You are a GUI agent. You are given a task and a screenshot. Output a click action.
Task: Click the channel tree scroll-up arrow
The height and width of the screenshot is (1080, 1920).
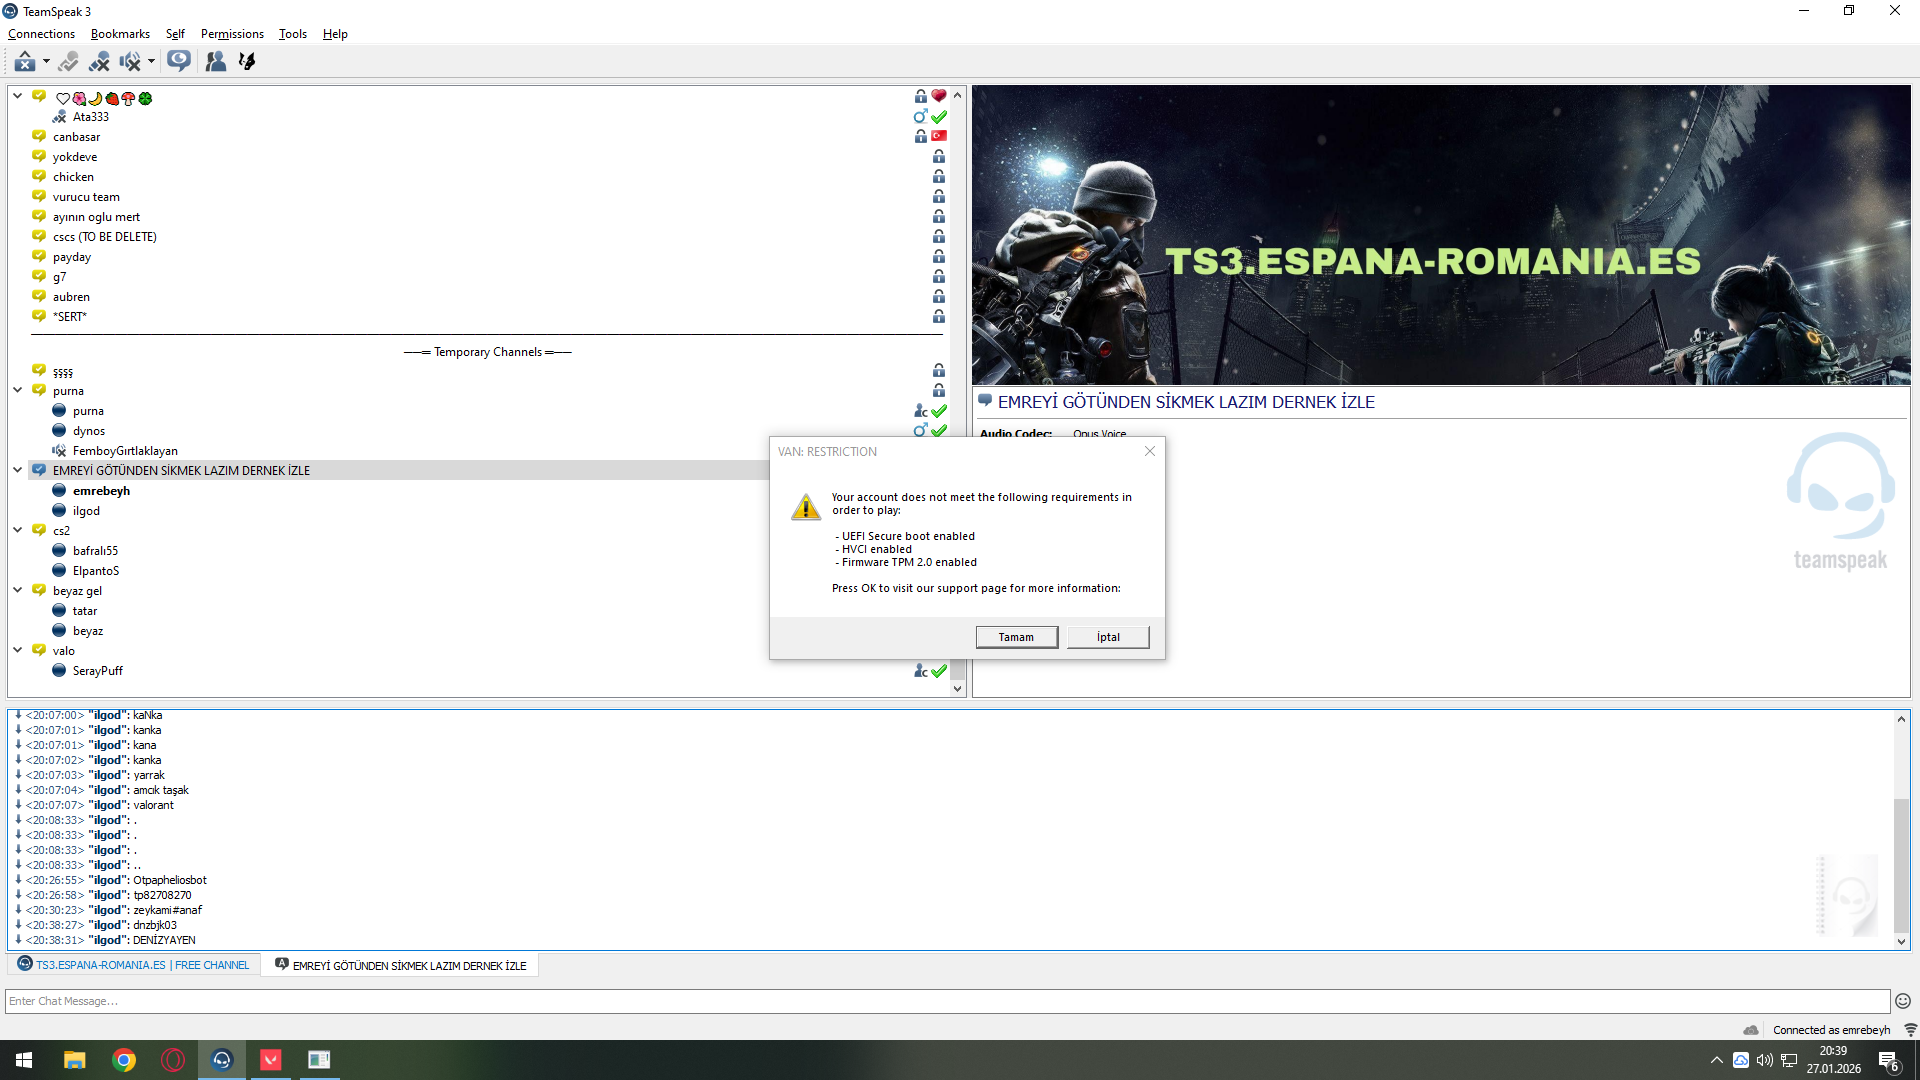pyautogui.click(x=958, y=95)
